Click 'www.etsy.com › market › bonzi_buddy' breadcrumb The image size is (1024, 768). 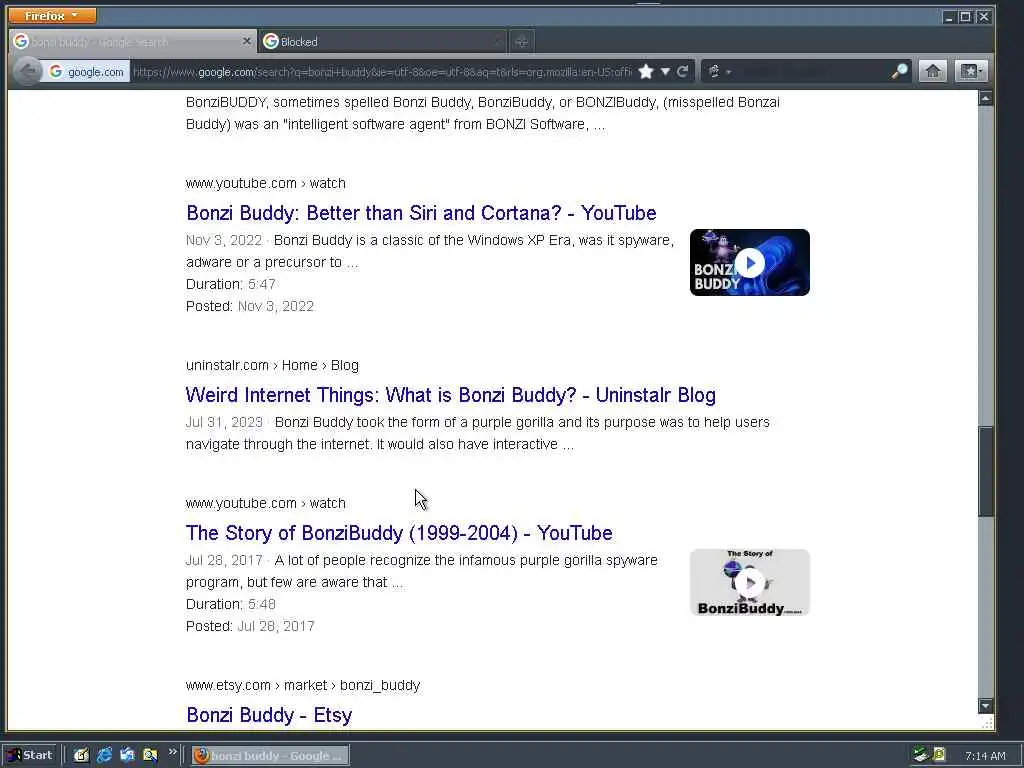pos(303,685)
